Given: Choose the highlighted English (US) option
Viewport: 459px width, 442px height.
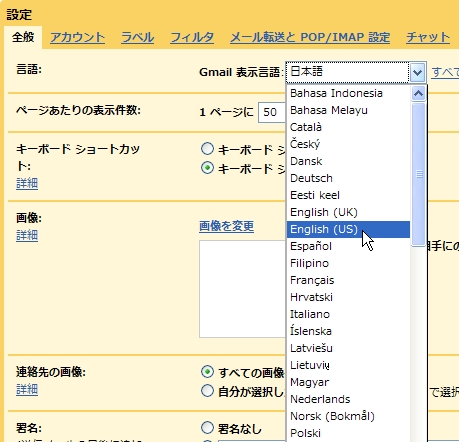Looking at the screenshot, I should click(348, 229).
